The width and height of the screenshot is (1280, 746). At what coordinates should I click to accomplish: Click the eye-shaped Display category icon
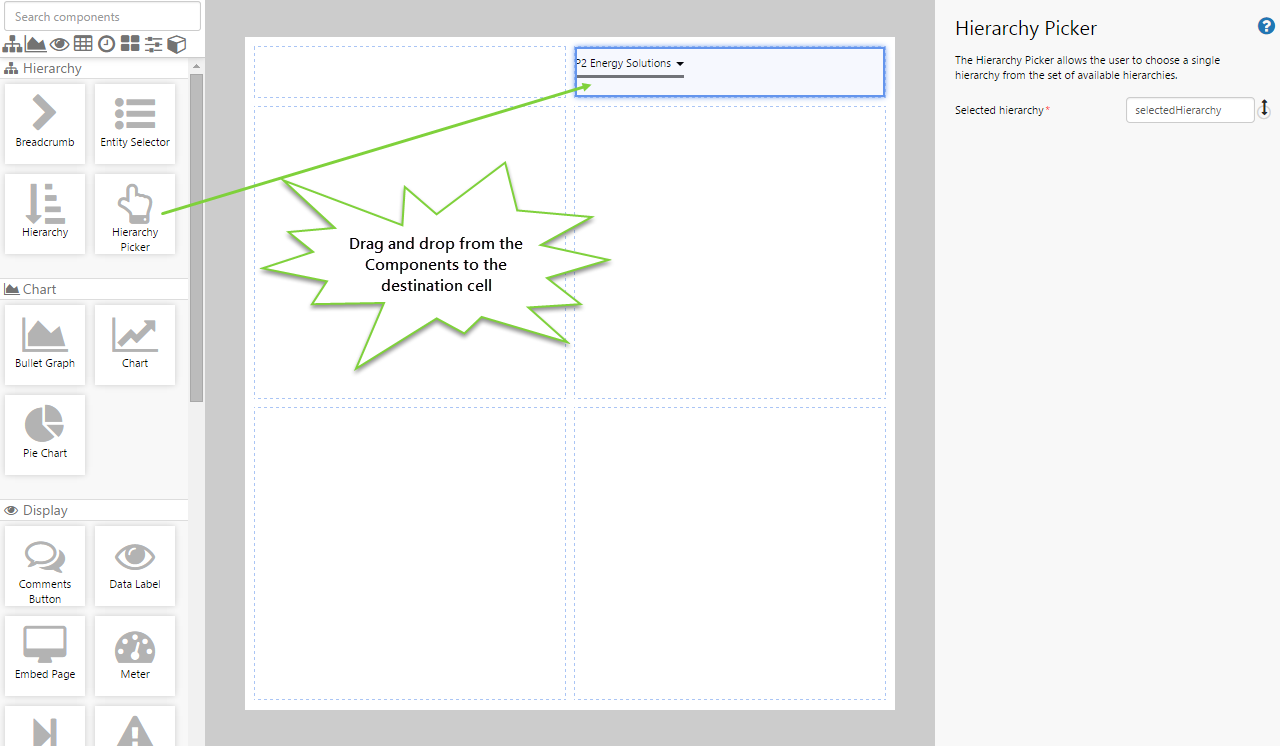60,44
